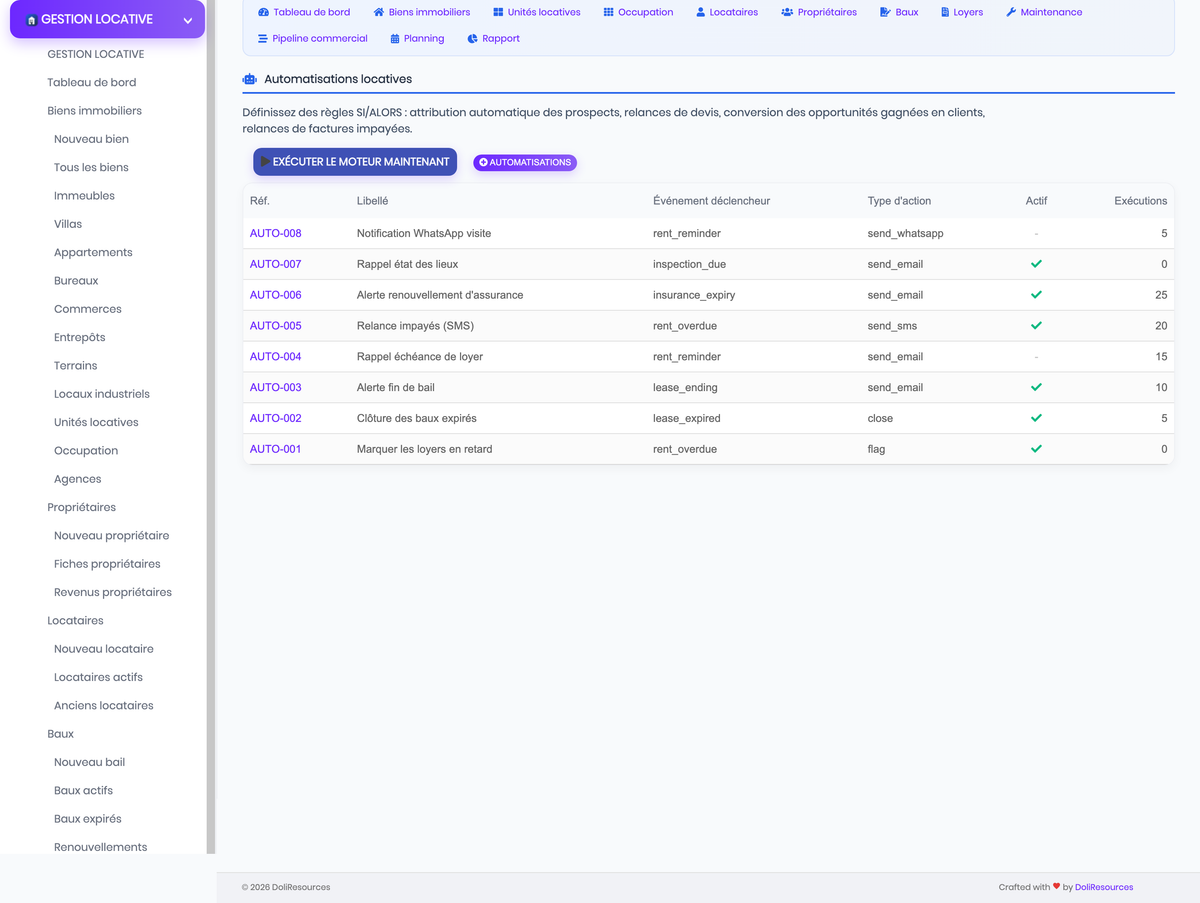Click 'lease_ending' trigger event cell

point(685,387)
